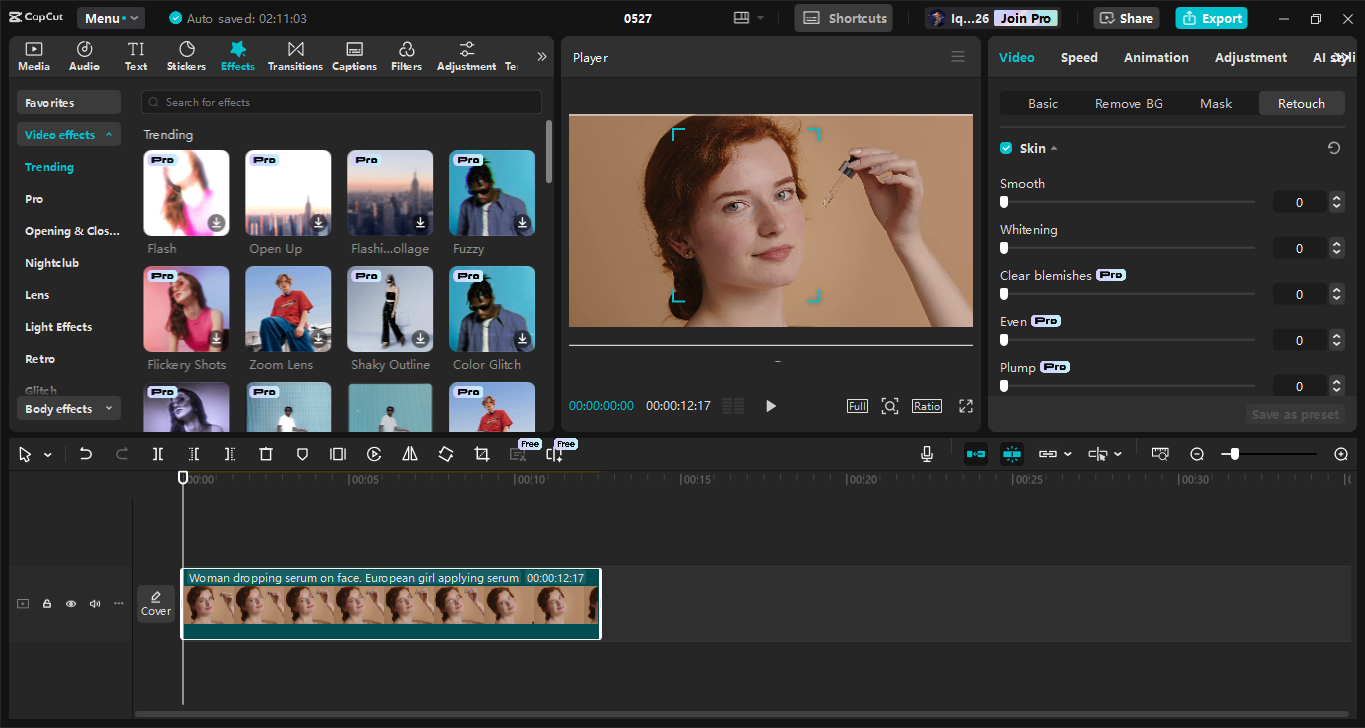
Task: Click the Smooth slider handle
Action: tap(1004, 202)
